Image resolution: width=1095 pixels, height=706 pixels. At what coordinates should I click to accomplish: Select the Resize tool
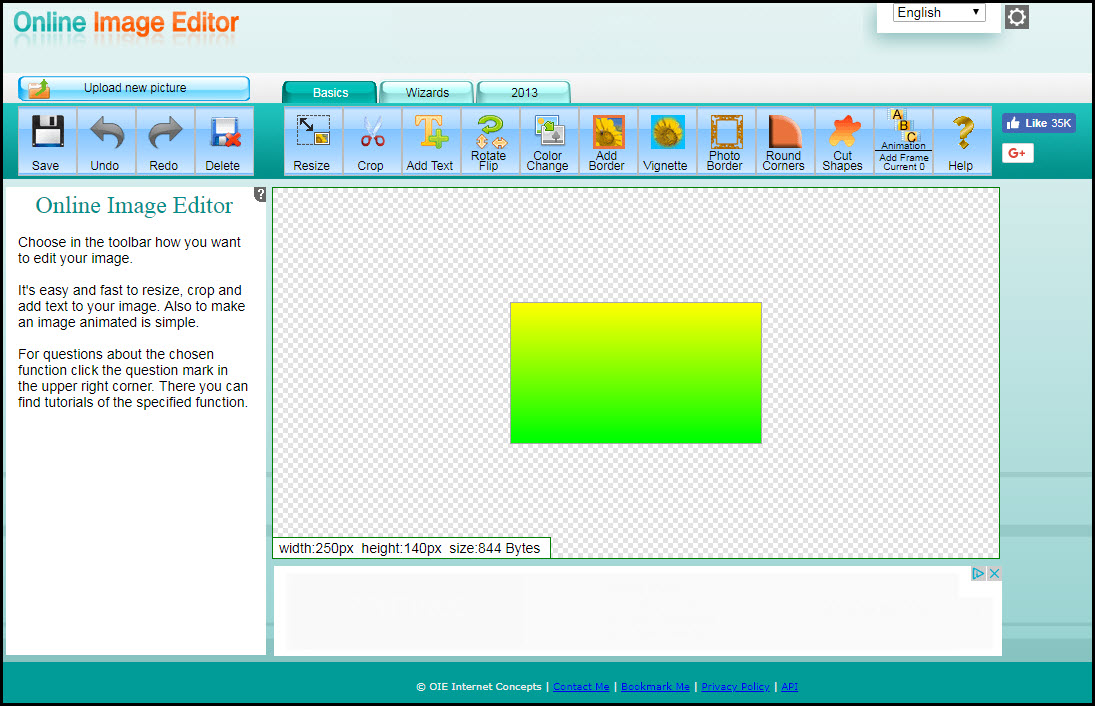pos(312,140)
